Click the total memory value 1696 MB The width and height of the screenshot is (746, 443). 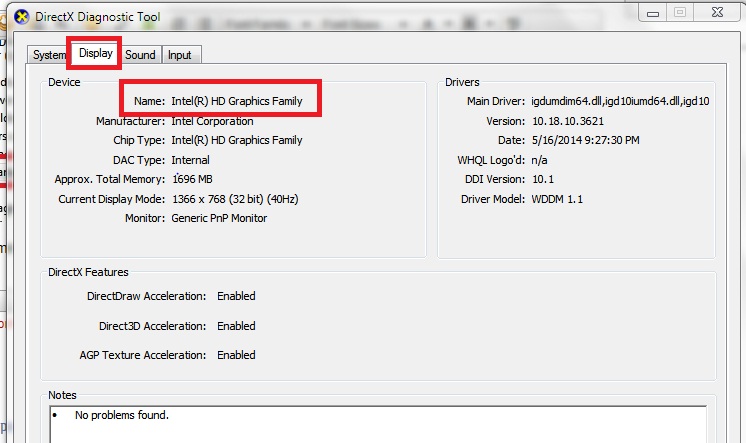[192, 179]
